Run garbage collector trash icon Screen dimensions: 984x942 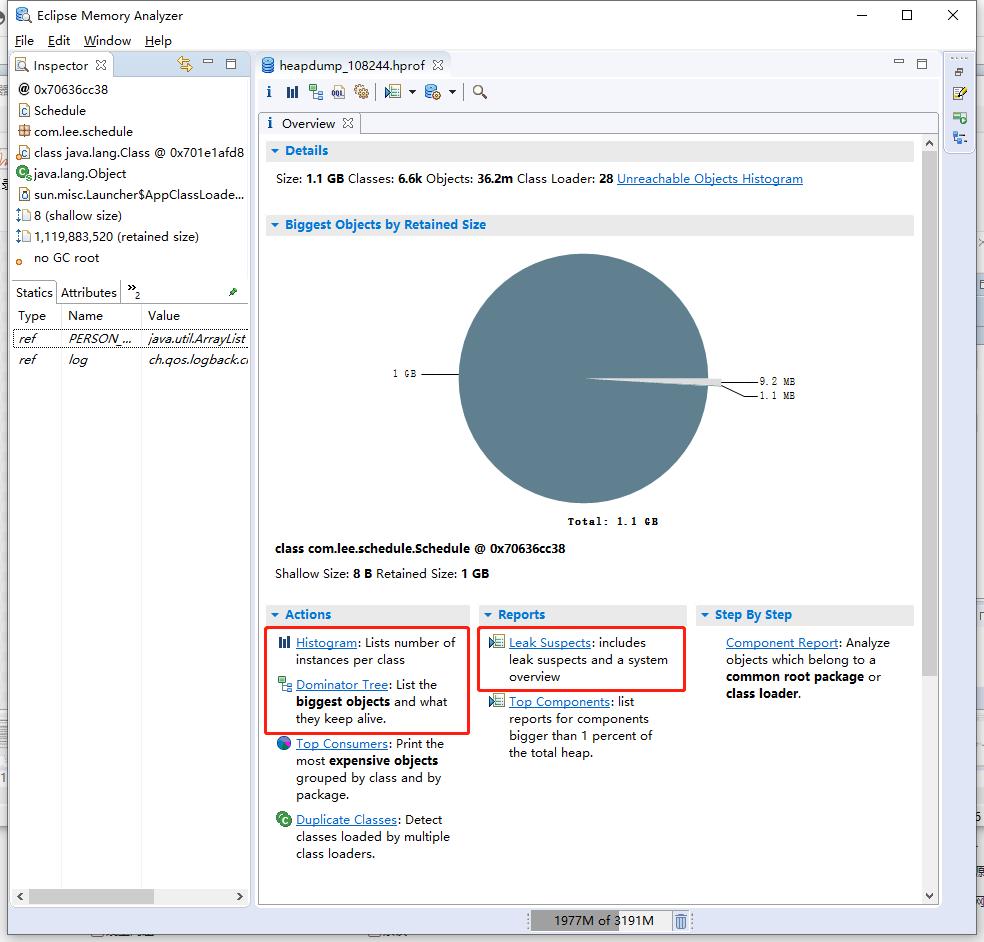[x=681, y=921]
